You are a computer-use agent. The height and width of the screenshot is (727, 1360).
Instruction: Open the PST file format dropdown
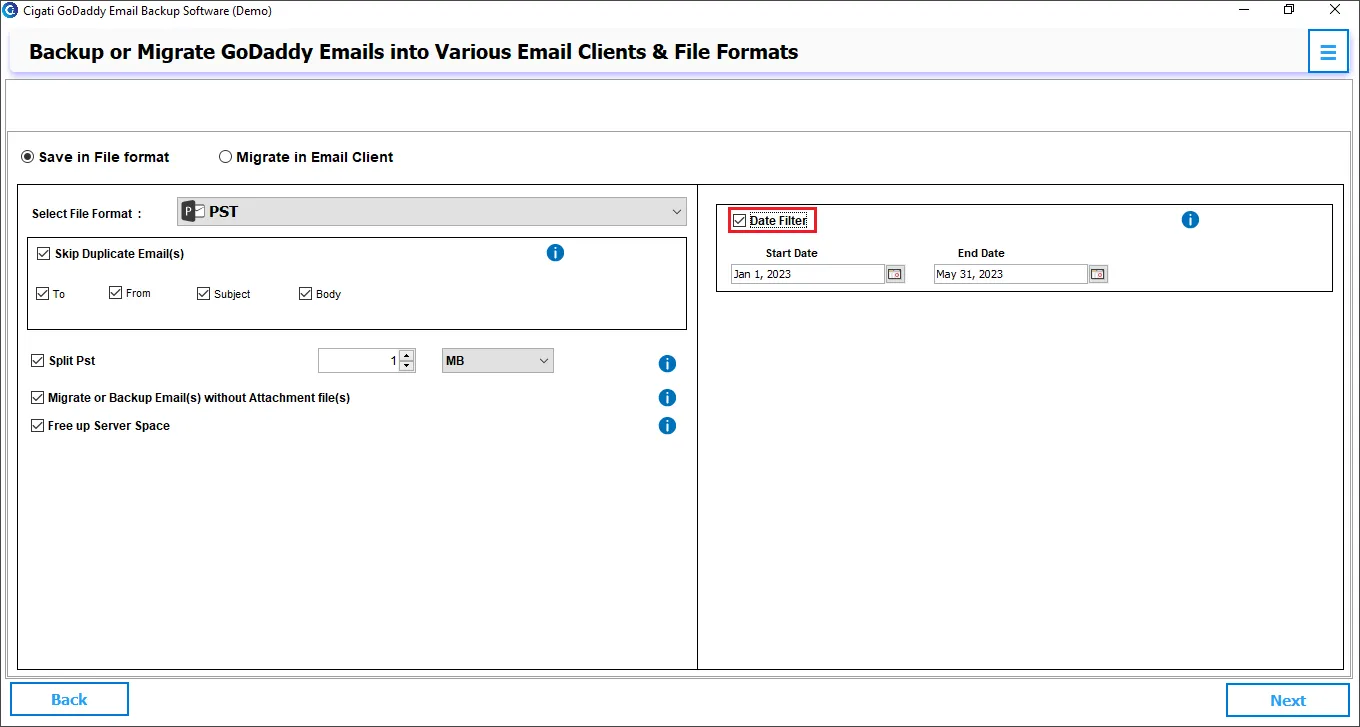432,212
